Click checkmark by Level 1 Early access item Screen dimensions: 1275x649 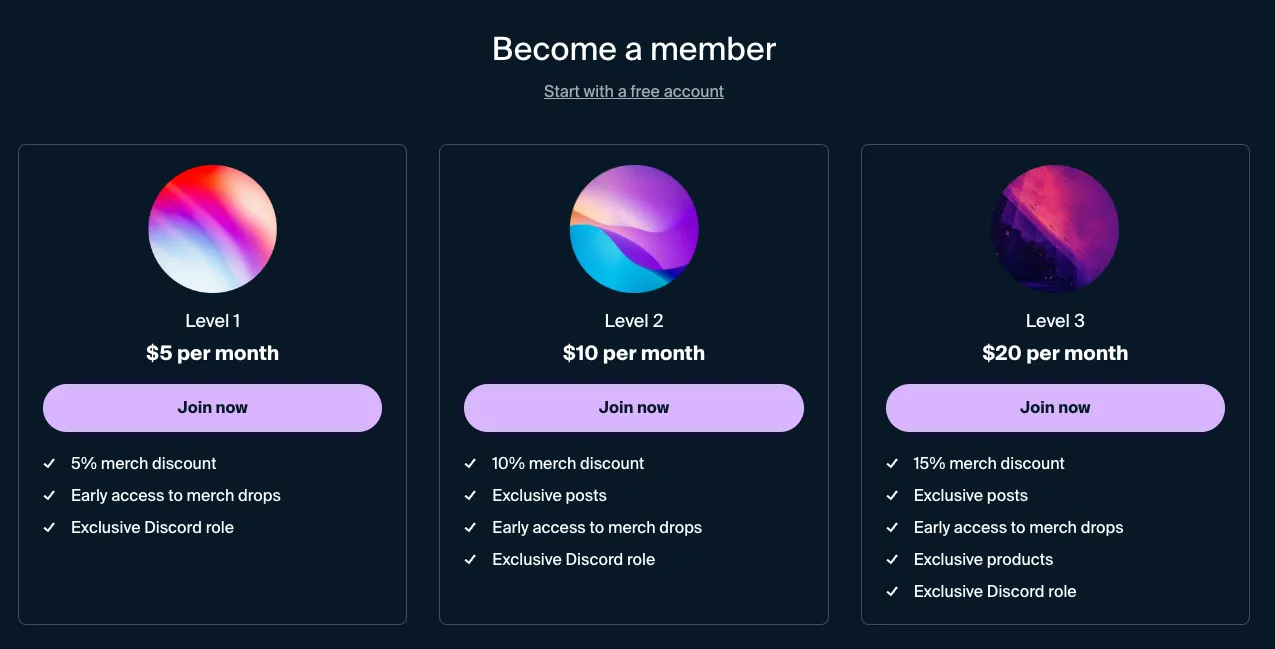click(49, 496)
